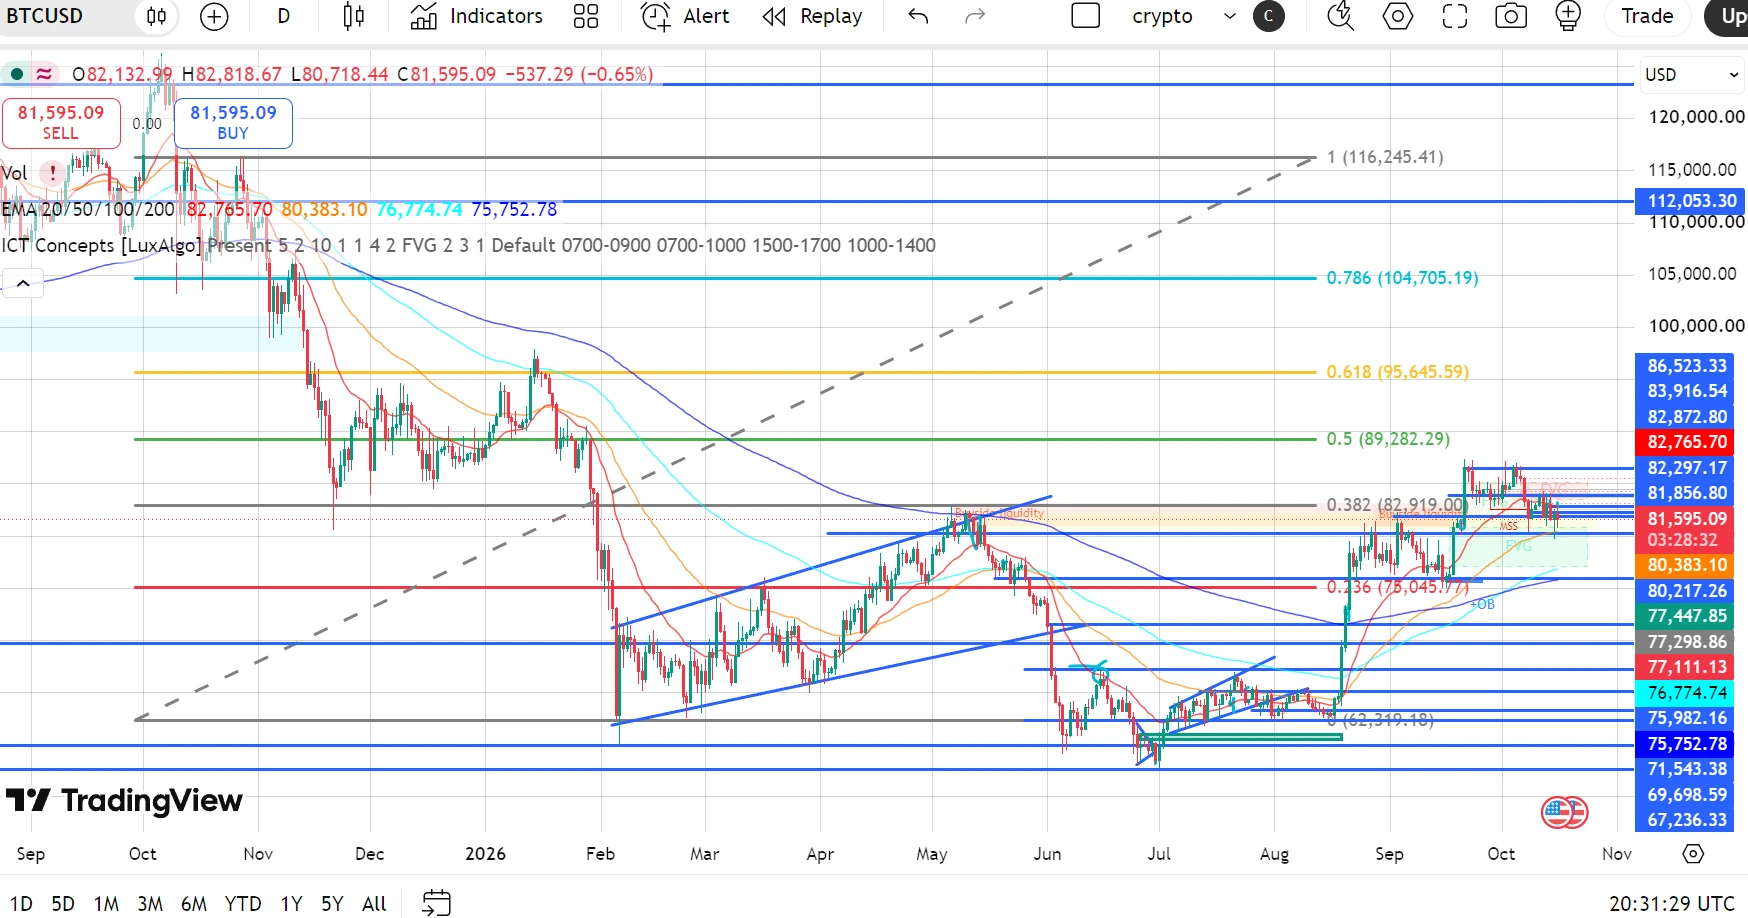Screen dimensions: 1748x918
Task: Select the 1D time range
Action: [21, 904]
